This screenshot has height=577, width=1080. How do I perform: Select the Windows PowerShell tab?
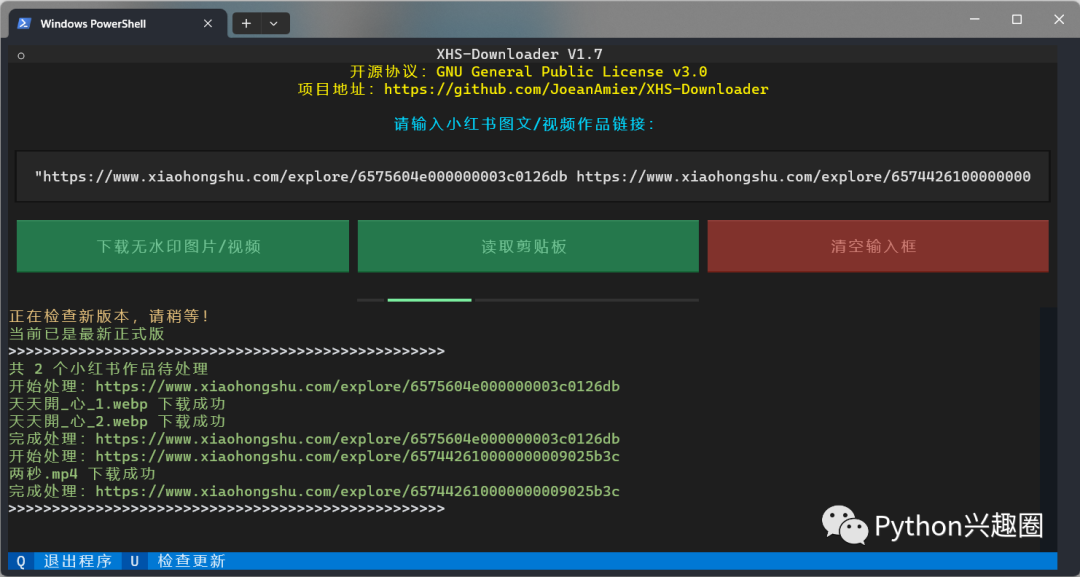118,23
